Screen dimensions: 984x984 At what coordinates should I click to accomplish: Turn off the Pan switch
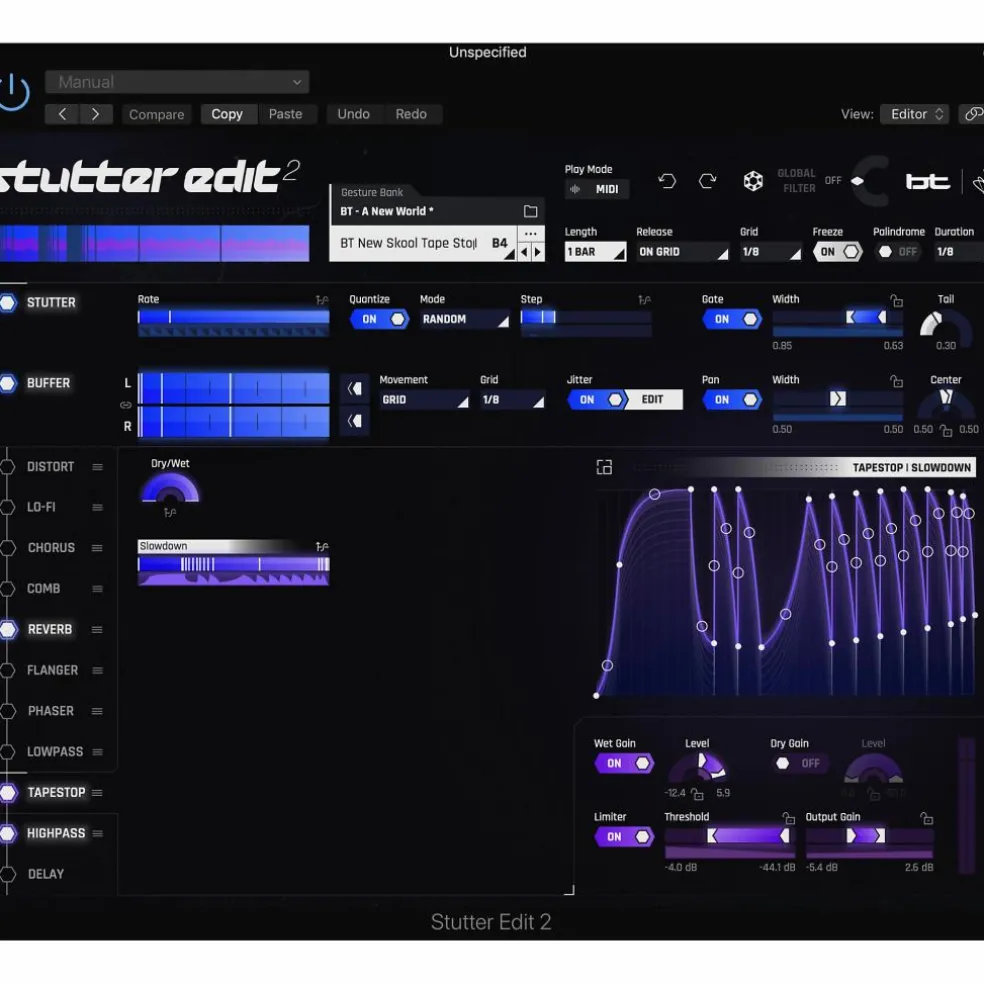(x=732, y=400)
